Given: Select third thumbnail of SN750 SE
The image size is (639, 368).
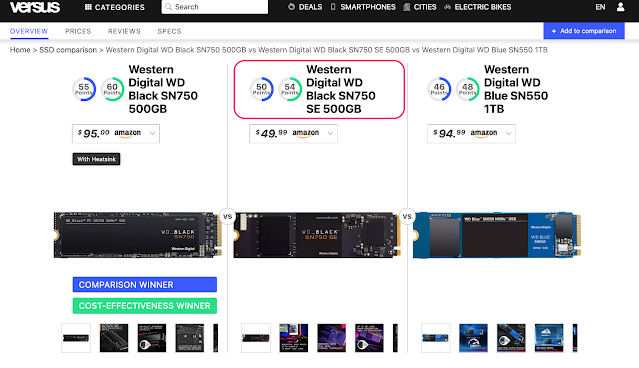Looking at the screenshot, I should coord(331,338).
